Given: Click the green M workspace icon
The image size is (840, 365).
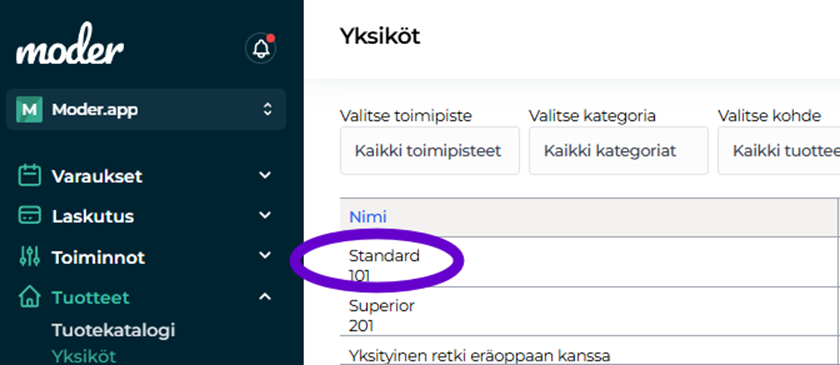Looking at the screenshot, I should [x=29, y=110].
